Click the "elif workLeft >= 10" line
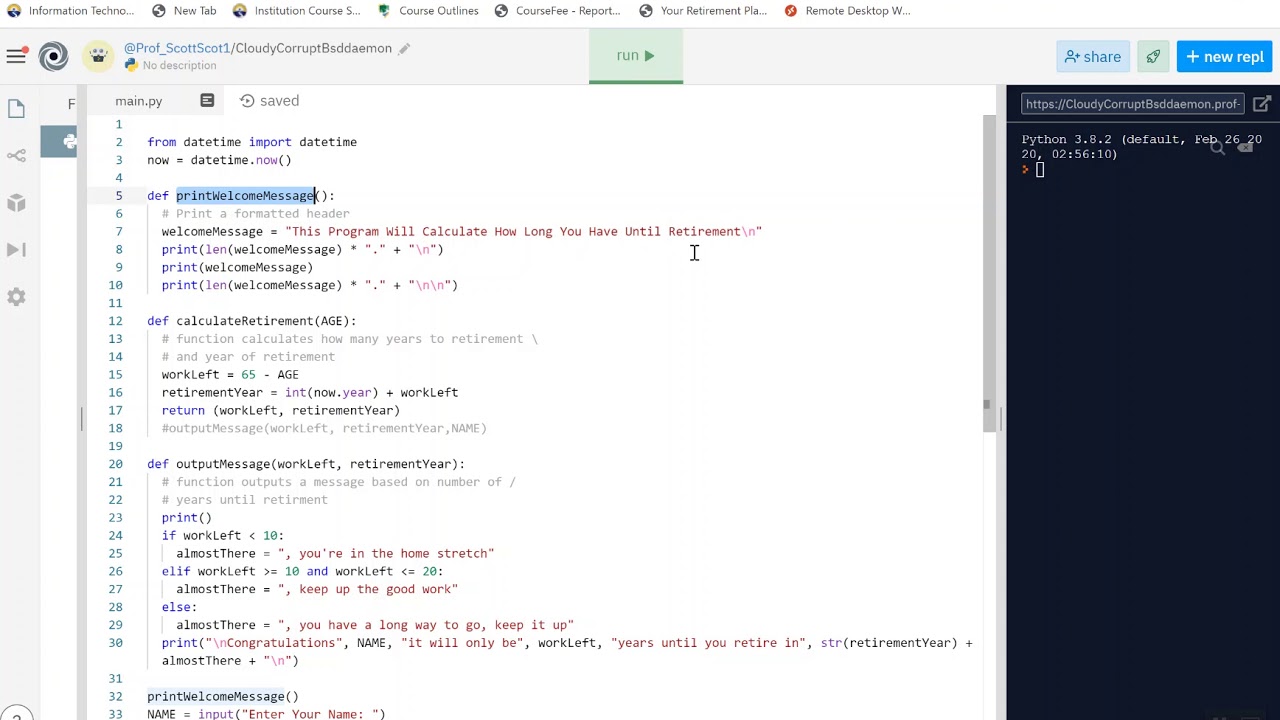Viewport: 1280px width, 720px height. coord(302,571)
